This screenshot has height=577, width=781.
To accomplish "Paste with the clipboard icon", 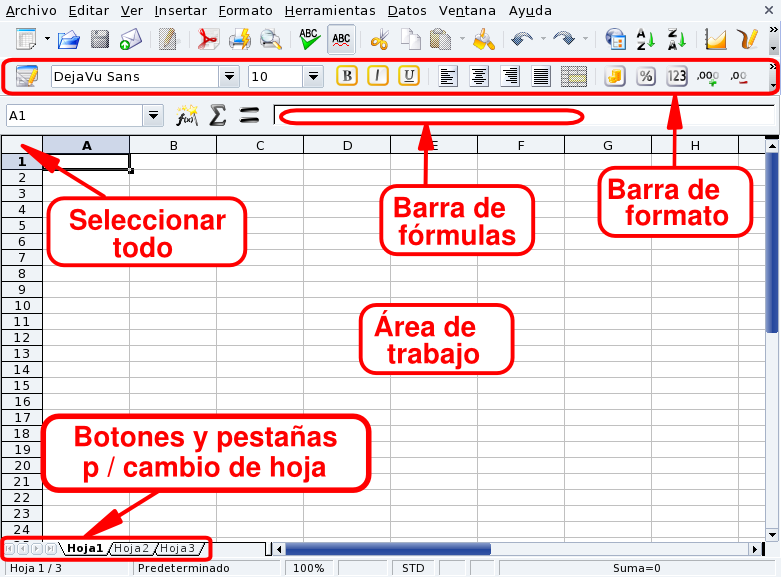I will pos(440,39).
